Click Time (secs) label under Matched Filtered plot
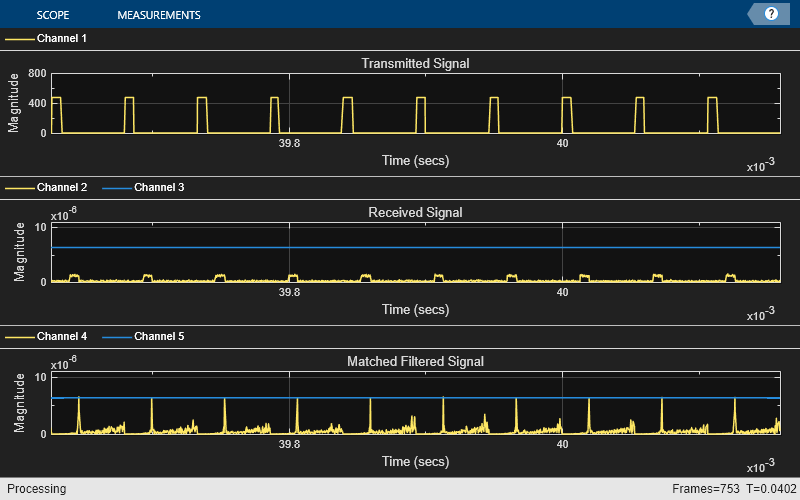 coord(415,461)
